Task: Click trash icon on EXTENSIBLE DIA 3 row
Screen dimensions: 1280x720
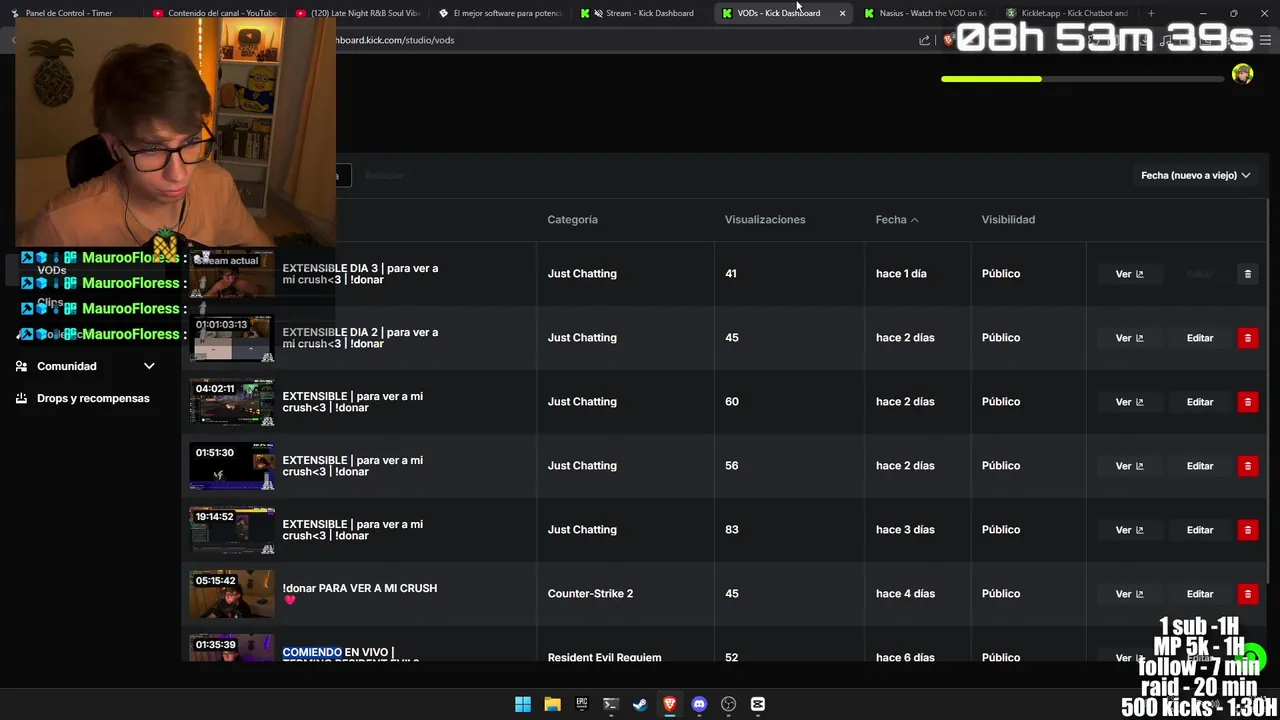Action: pyautogui.click(x=1247, y=274)
